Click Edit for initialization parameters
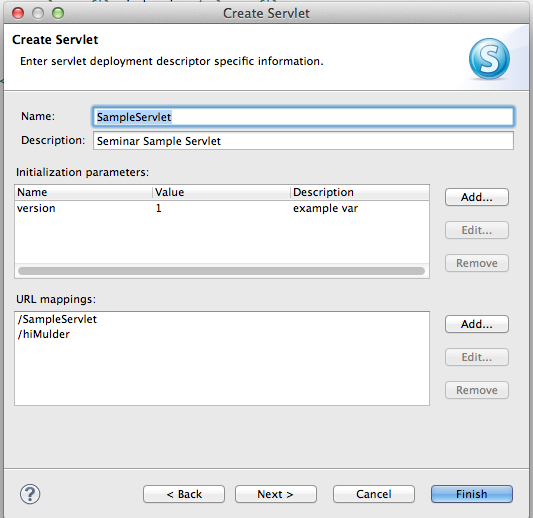This screenshot has height=518, width=533. click(x=477, y=230)
